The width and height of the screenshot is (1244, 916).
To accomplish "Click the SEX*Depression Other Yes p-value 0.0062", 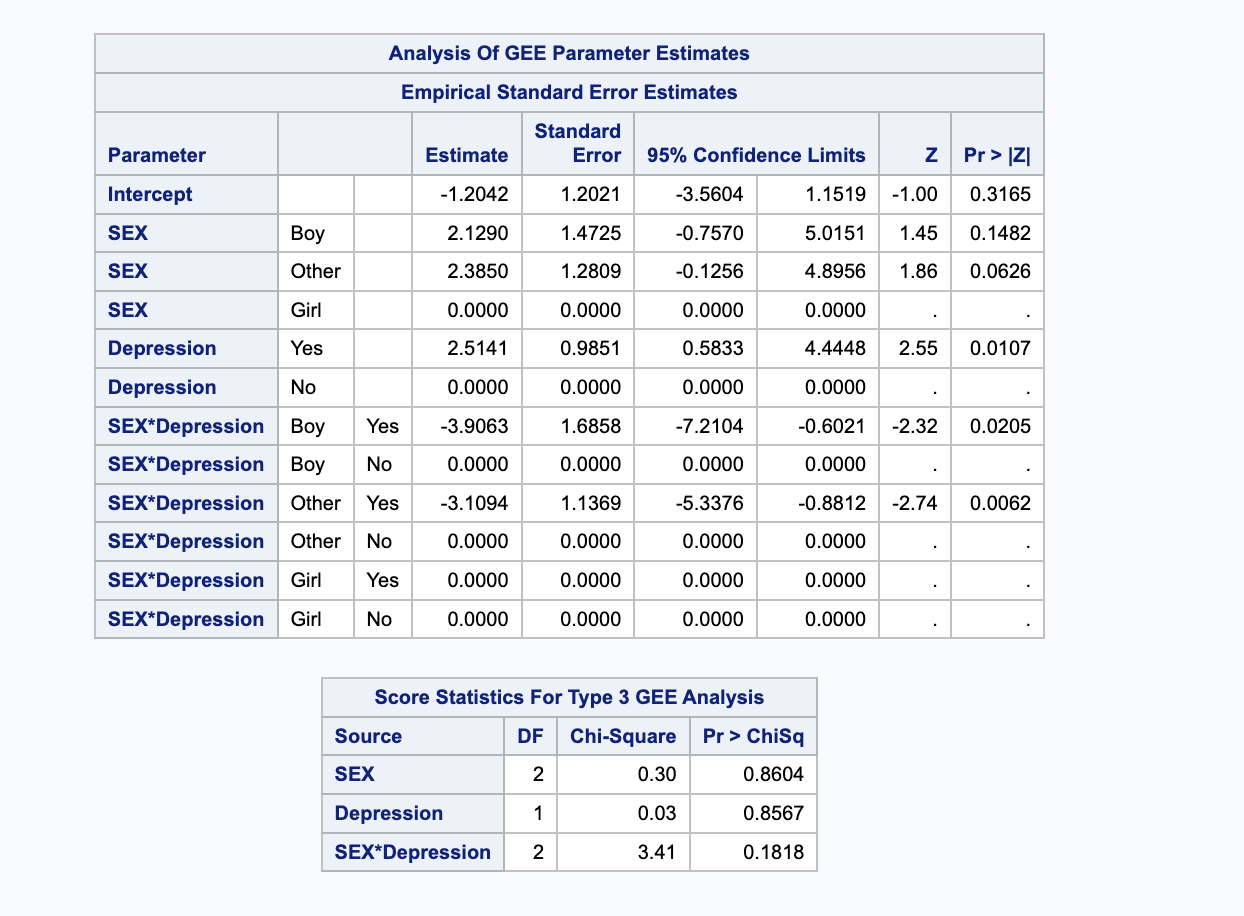I will [x=1000, y=503].
